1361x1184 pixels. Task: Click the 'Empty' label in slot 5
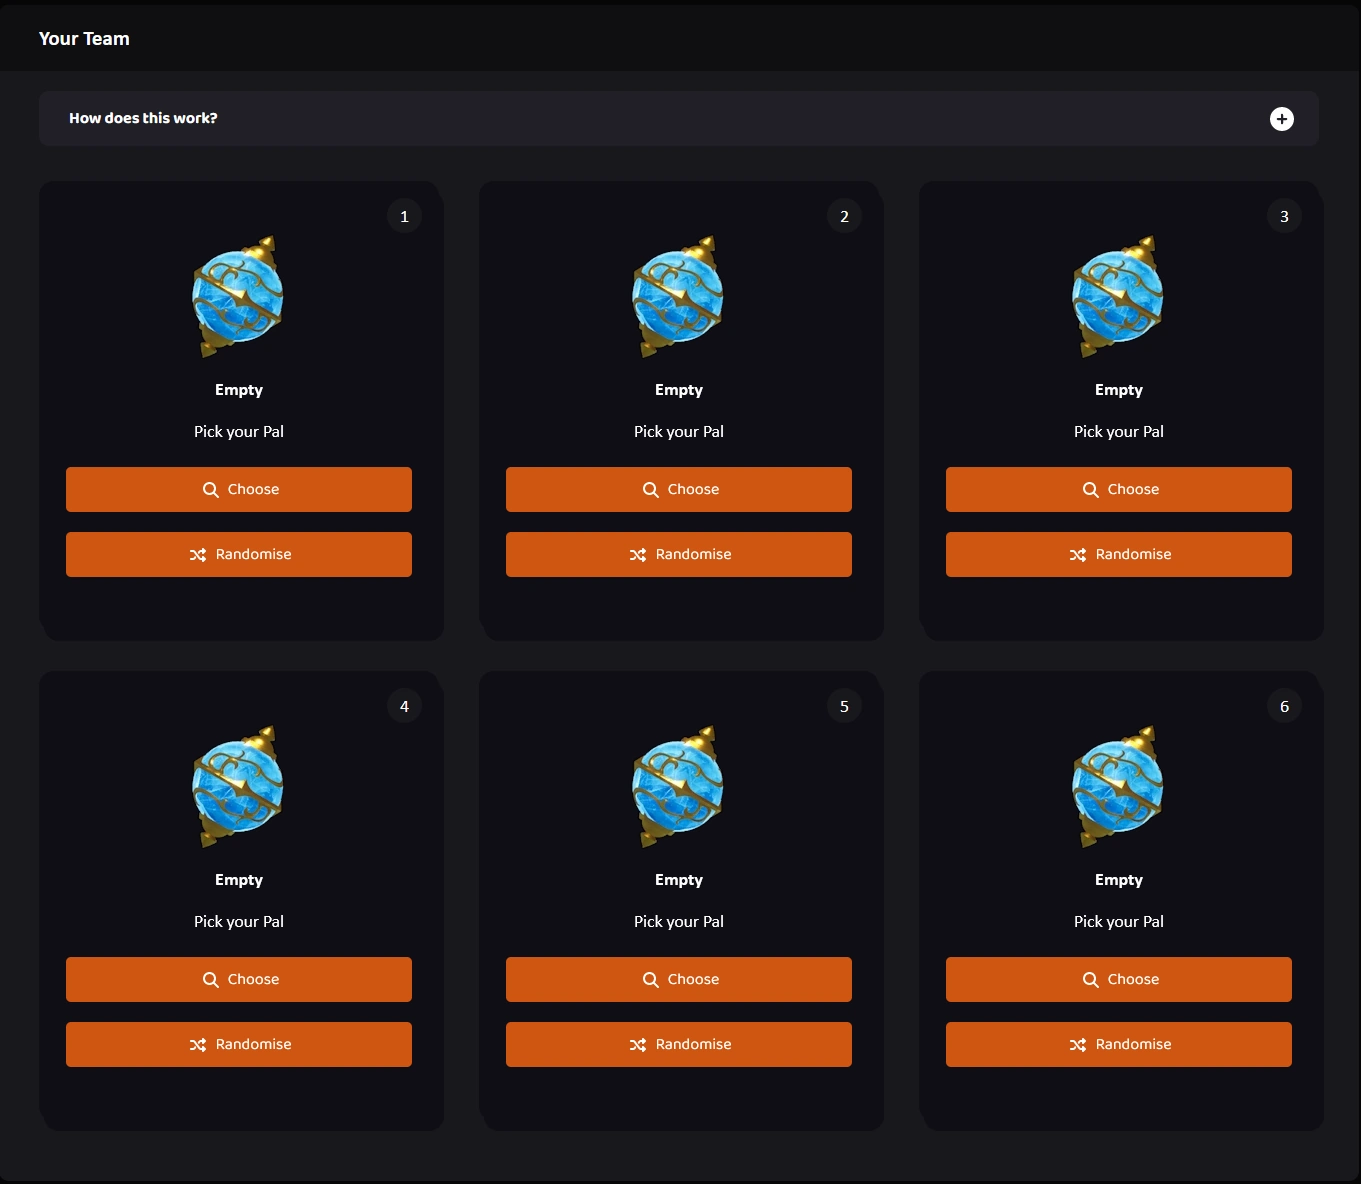pos(679,880)
